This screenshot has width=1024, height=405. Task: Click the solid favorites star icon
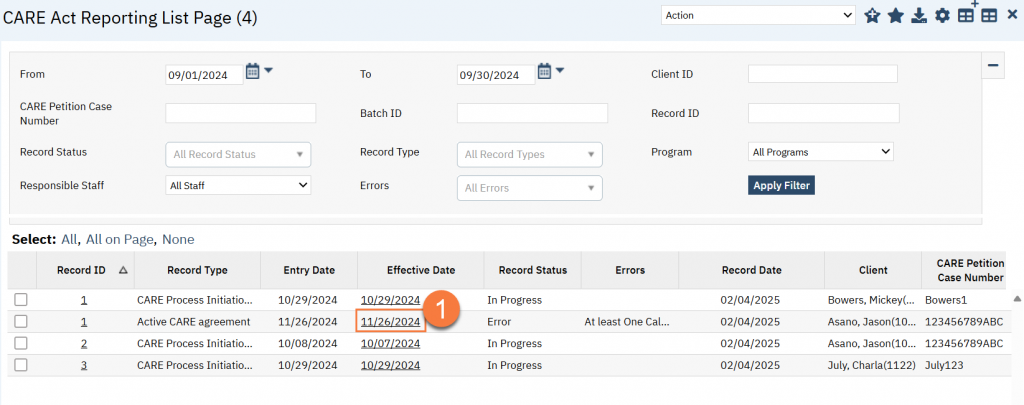click(x=896, y=16)
